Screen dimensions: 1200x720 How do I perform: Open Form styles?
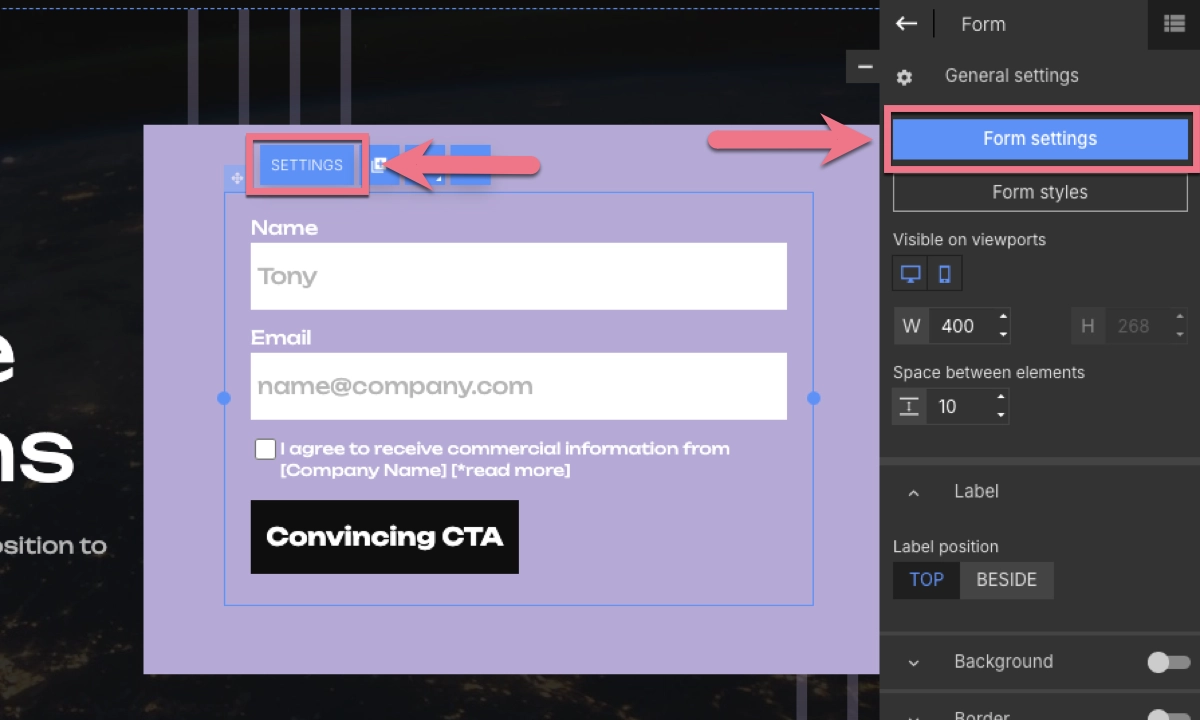tap(1040, 192)
